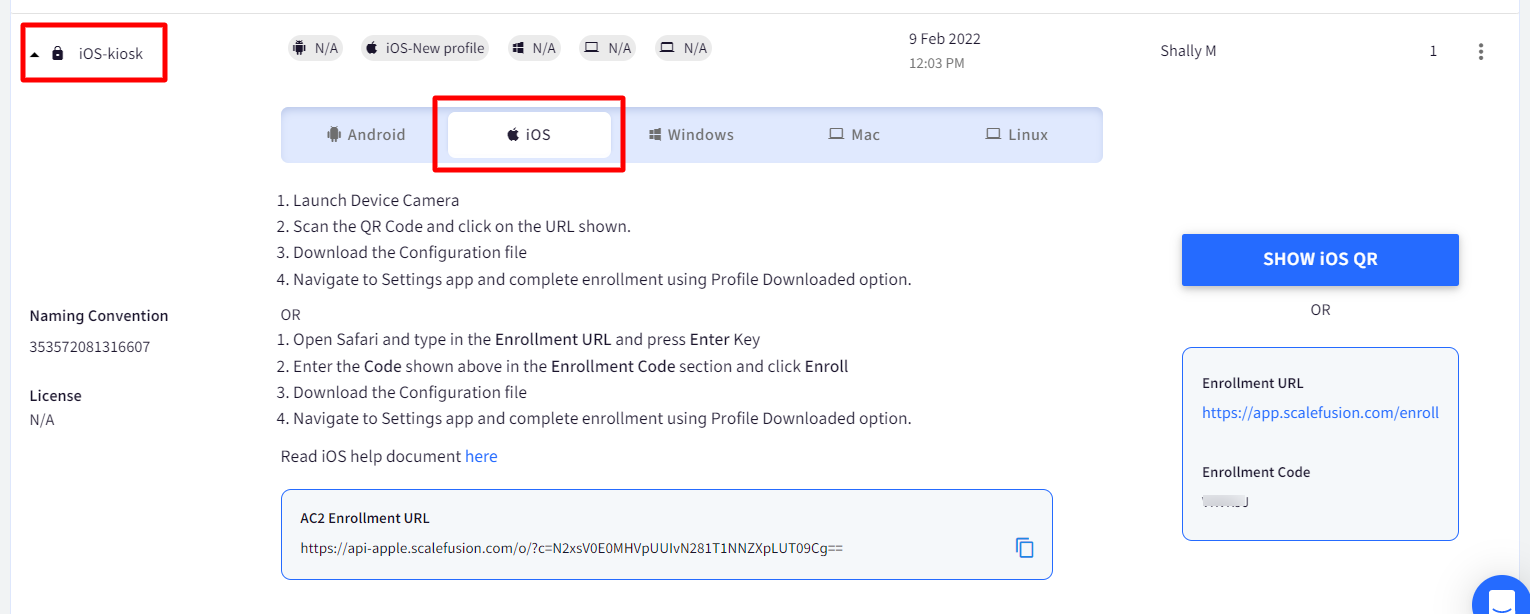Select the naming convention value 353572081316607

(x=90, y=348)
